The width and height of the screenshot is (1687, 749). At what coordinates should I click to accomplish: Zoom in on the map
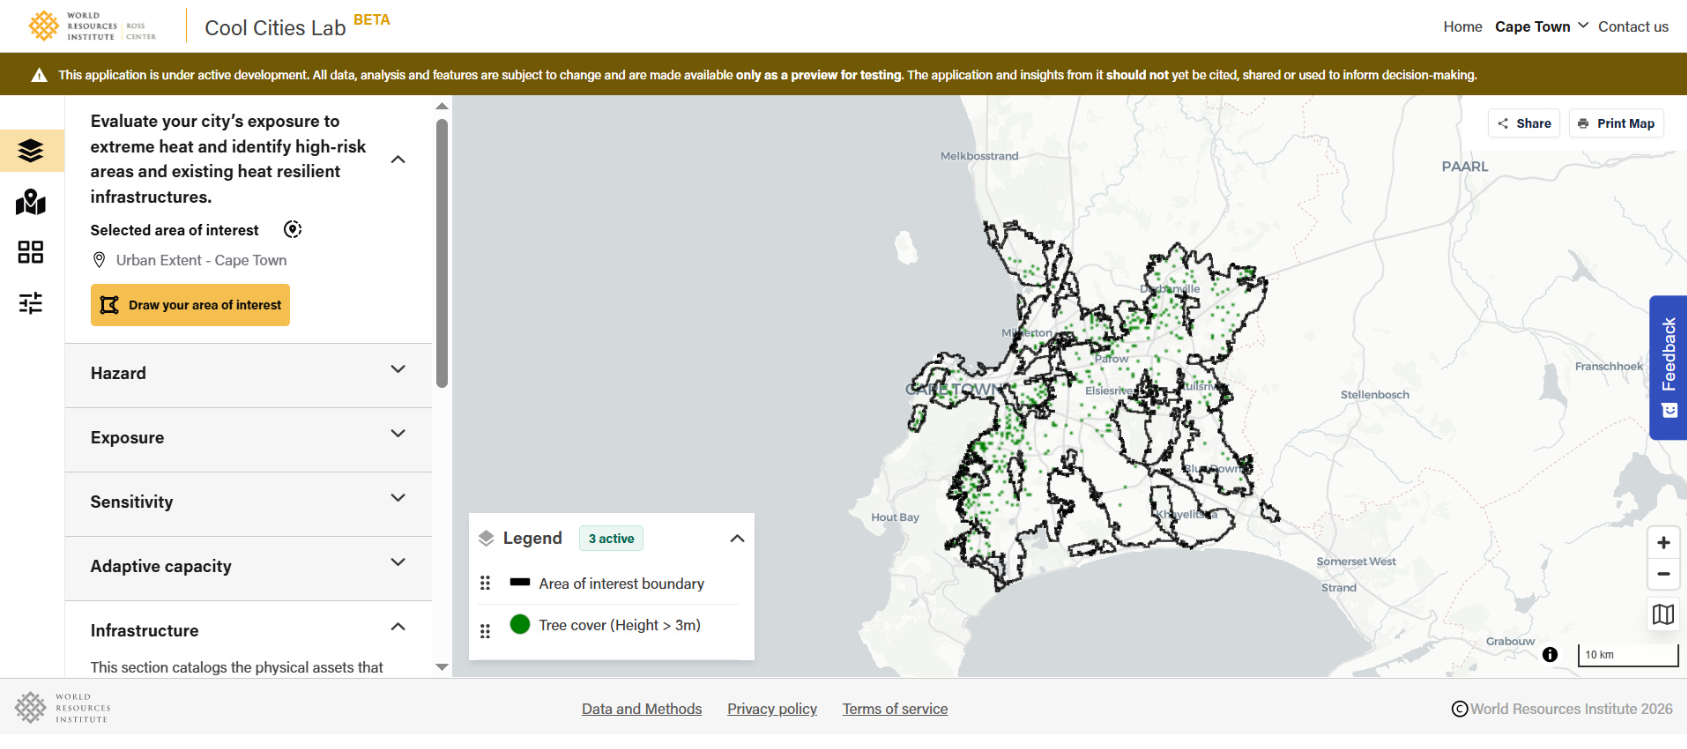click(x=1663, y=543)
